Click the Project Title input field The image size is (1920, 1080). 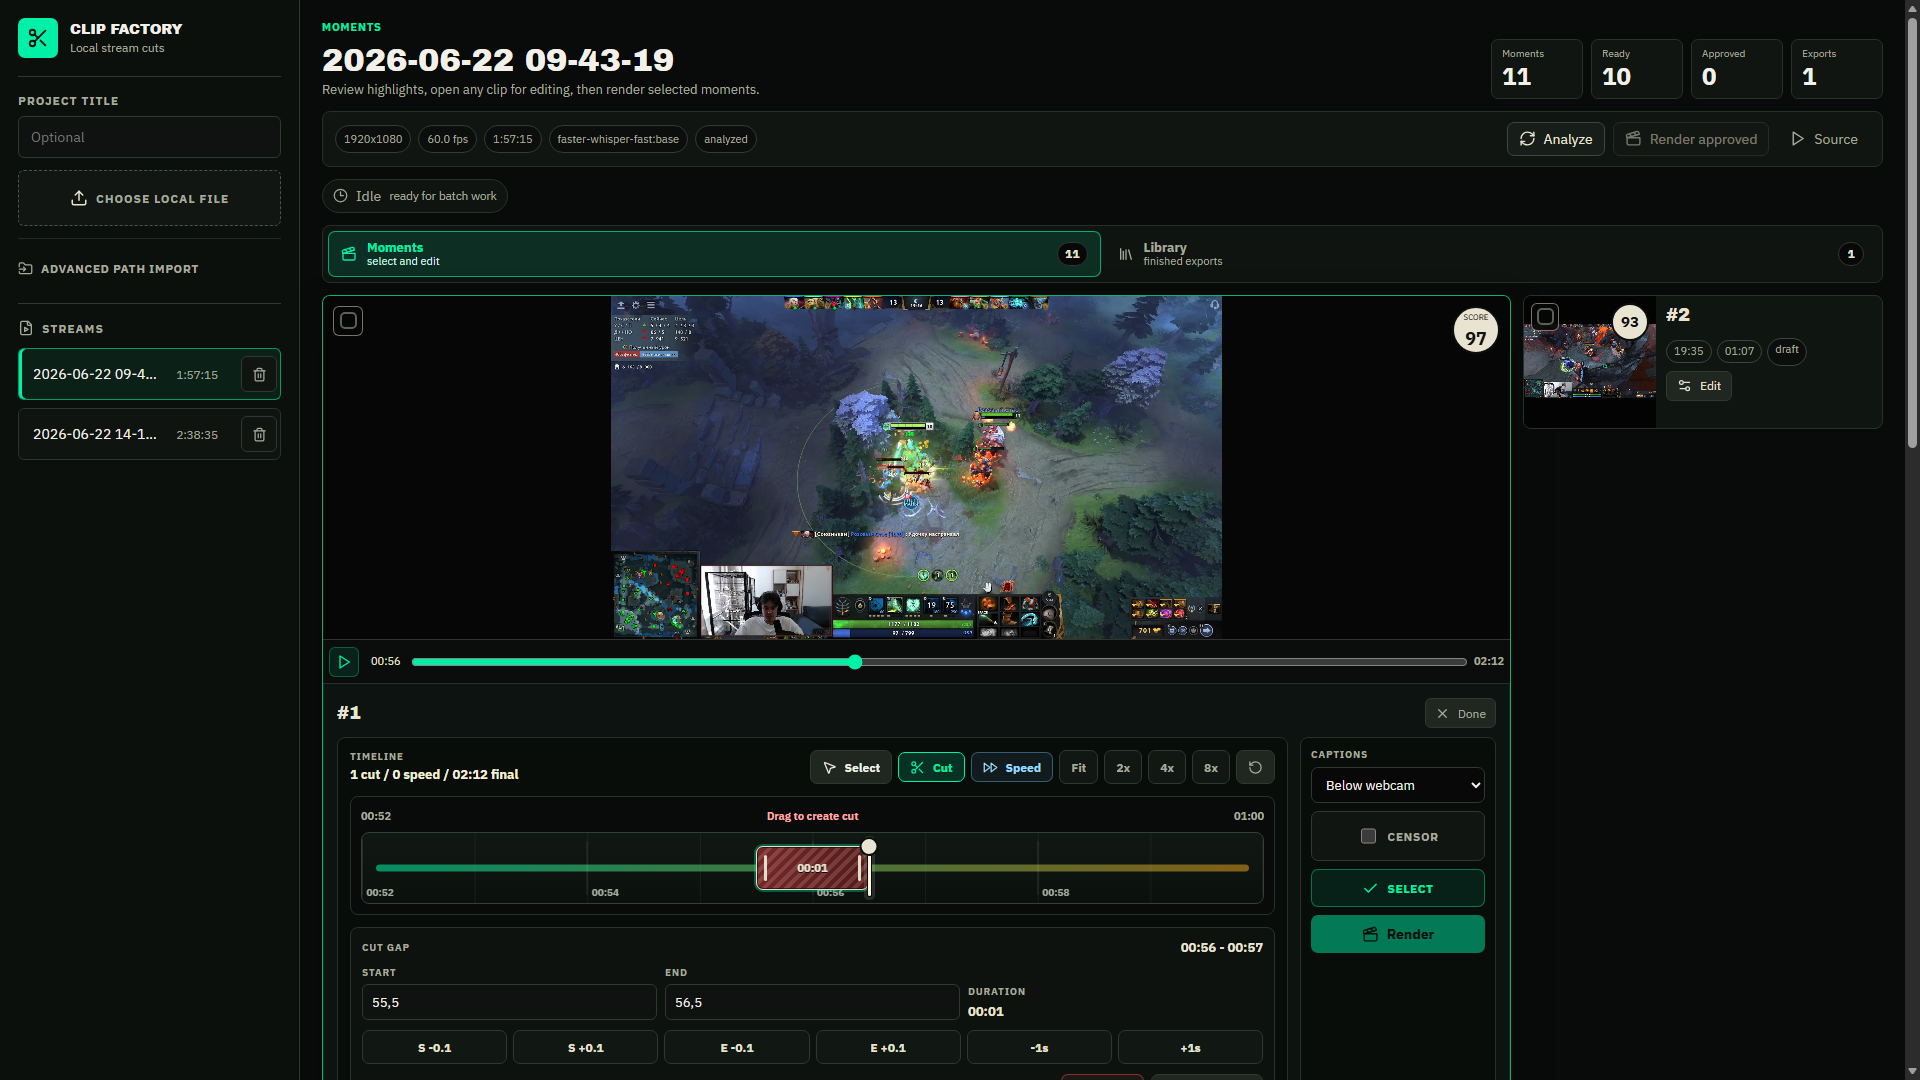149,137
